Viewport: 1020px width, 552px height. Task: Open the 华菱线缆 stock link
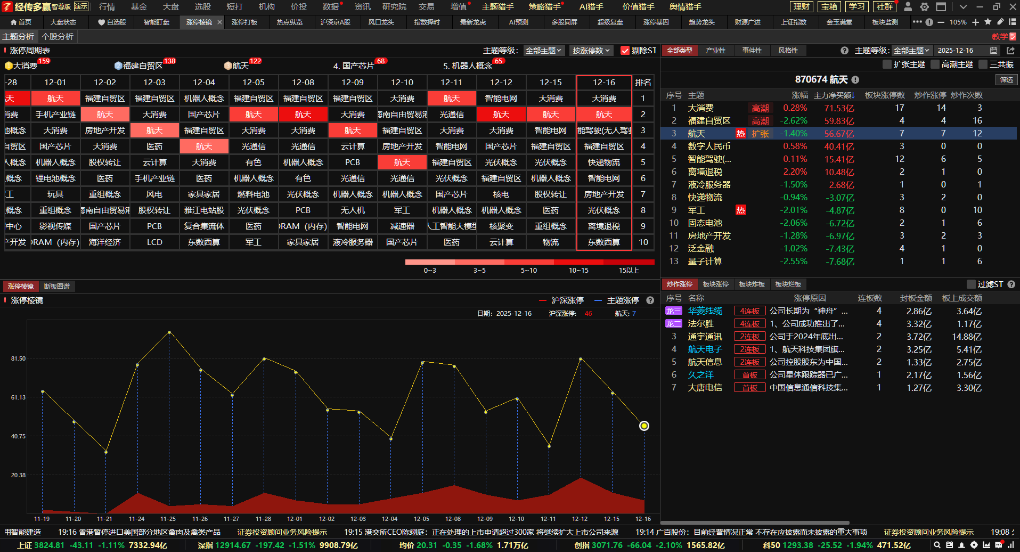point(704,311)
